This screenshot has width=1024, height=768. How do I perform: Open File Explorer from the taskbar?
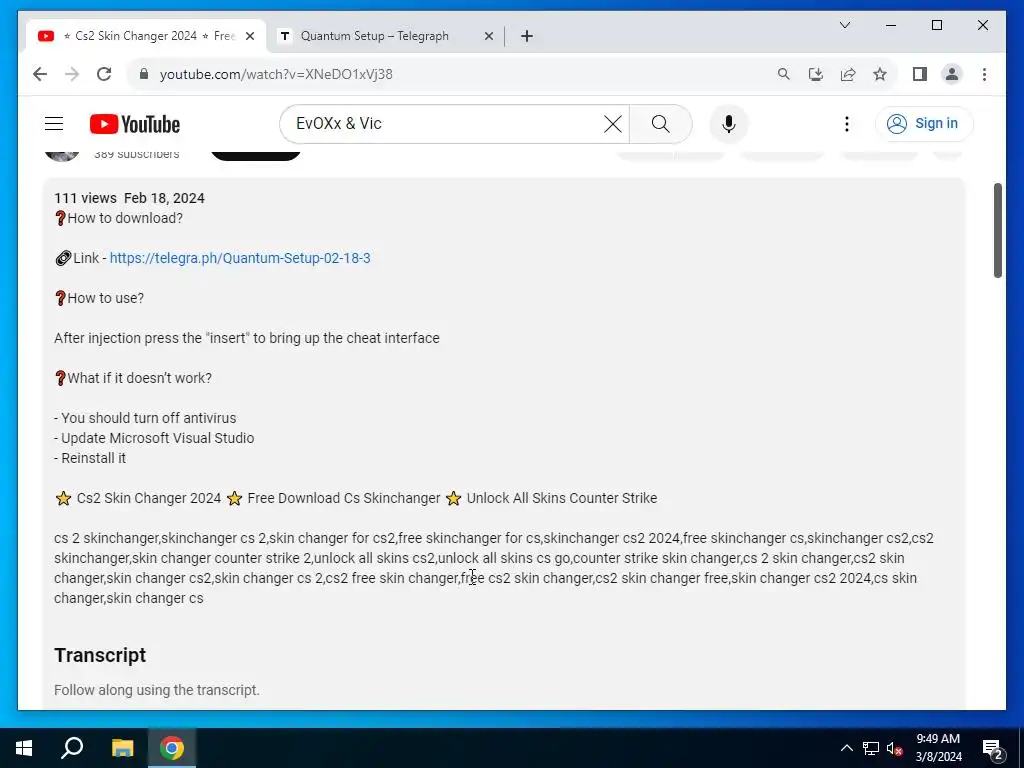point(122,748)
